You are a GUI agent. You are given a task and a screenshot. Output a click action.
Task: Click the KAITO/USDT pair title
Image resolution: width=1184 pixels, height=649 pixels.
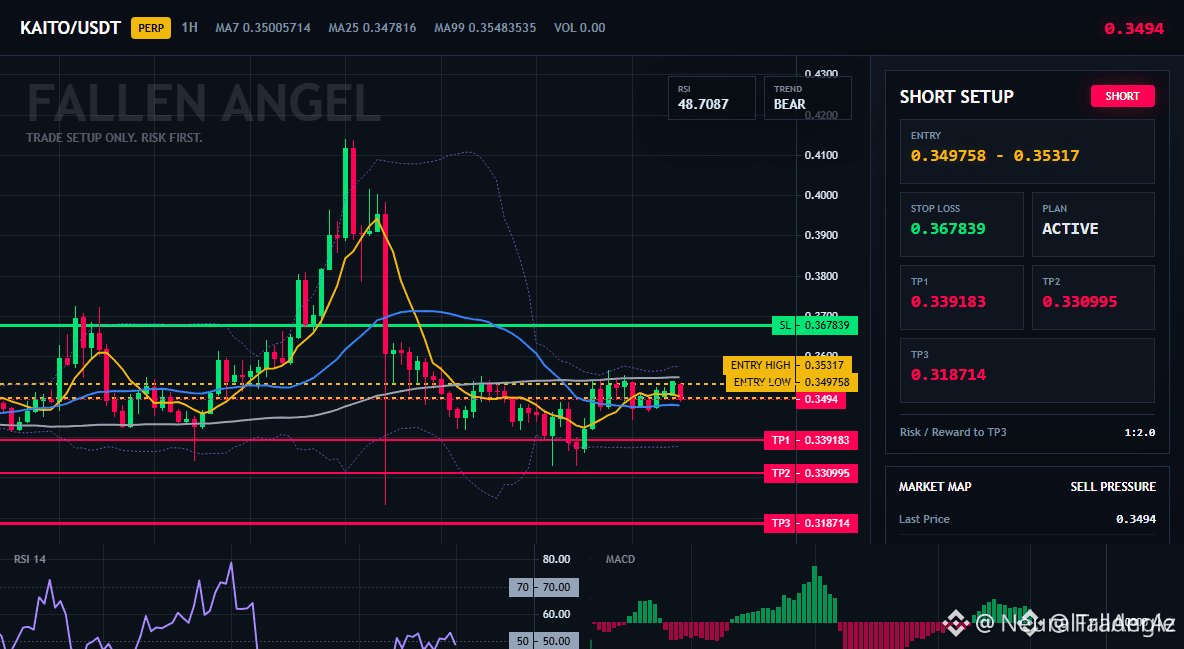click(70, 28)
